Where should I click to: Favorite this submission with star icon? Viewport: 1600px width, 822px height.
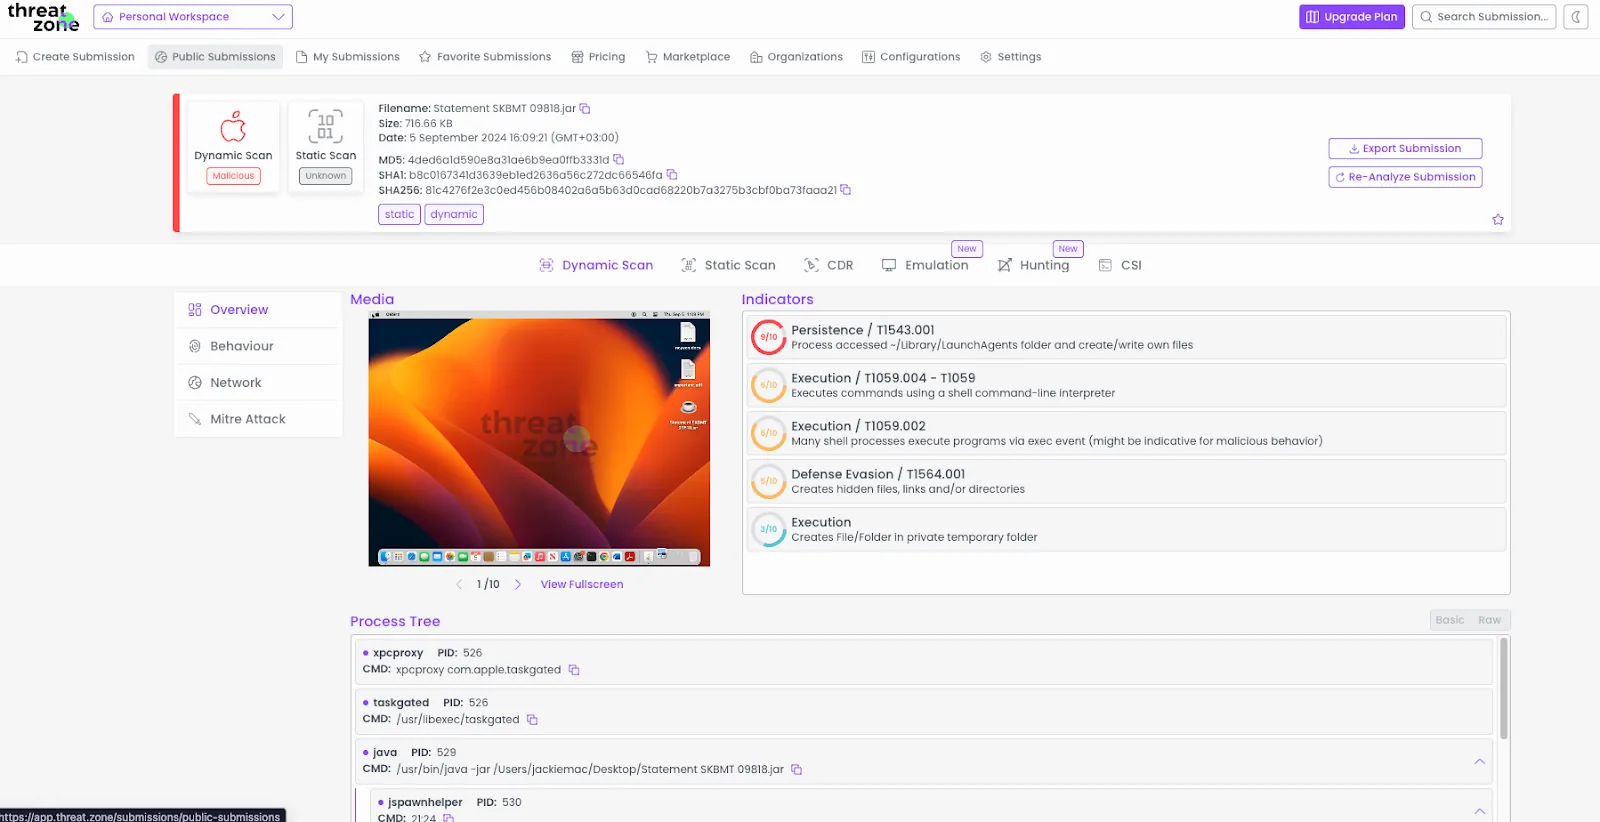tap(1498, 220)
